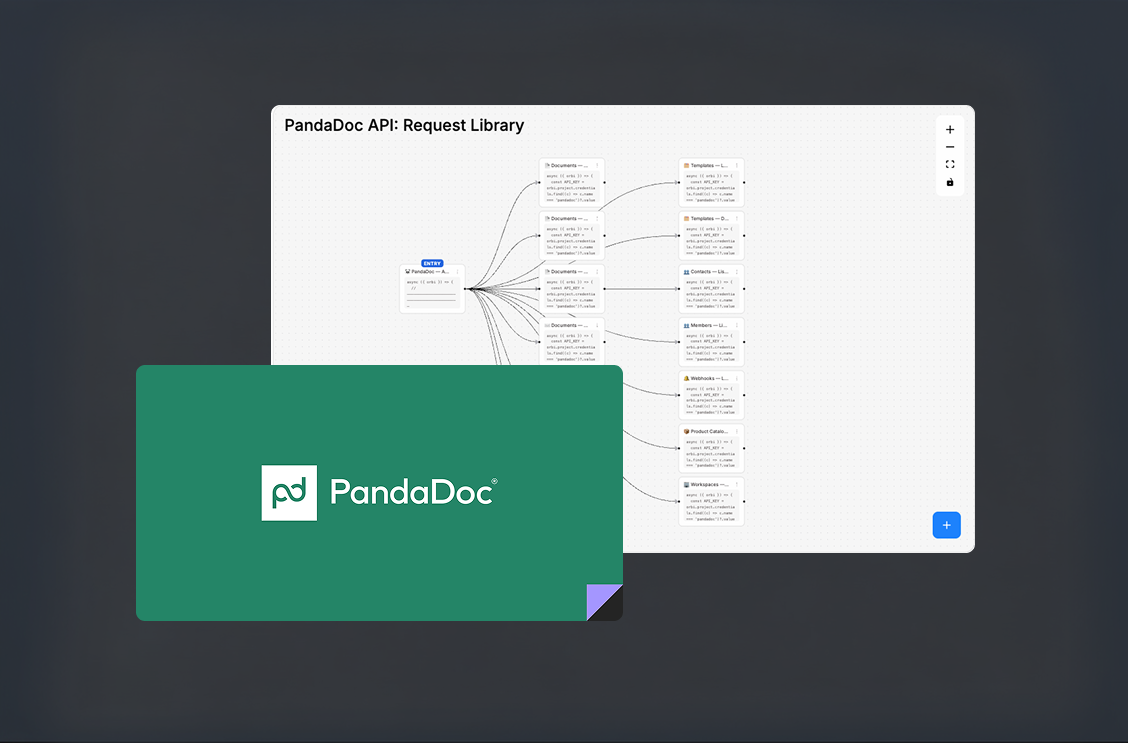Click the output handle of PandaDoc entry node
The width and height of the screenshot is (1128, 743).
(x=465, y=289)
